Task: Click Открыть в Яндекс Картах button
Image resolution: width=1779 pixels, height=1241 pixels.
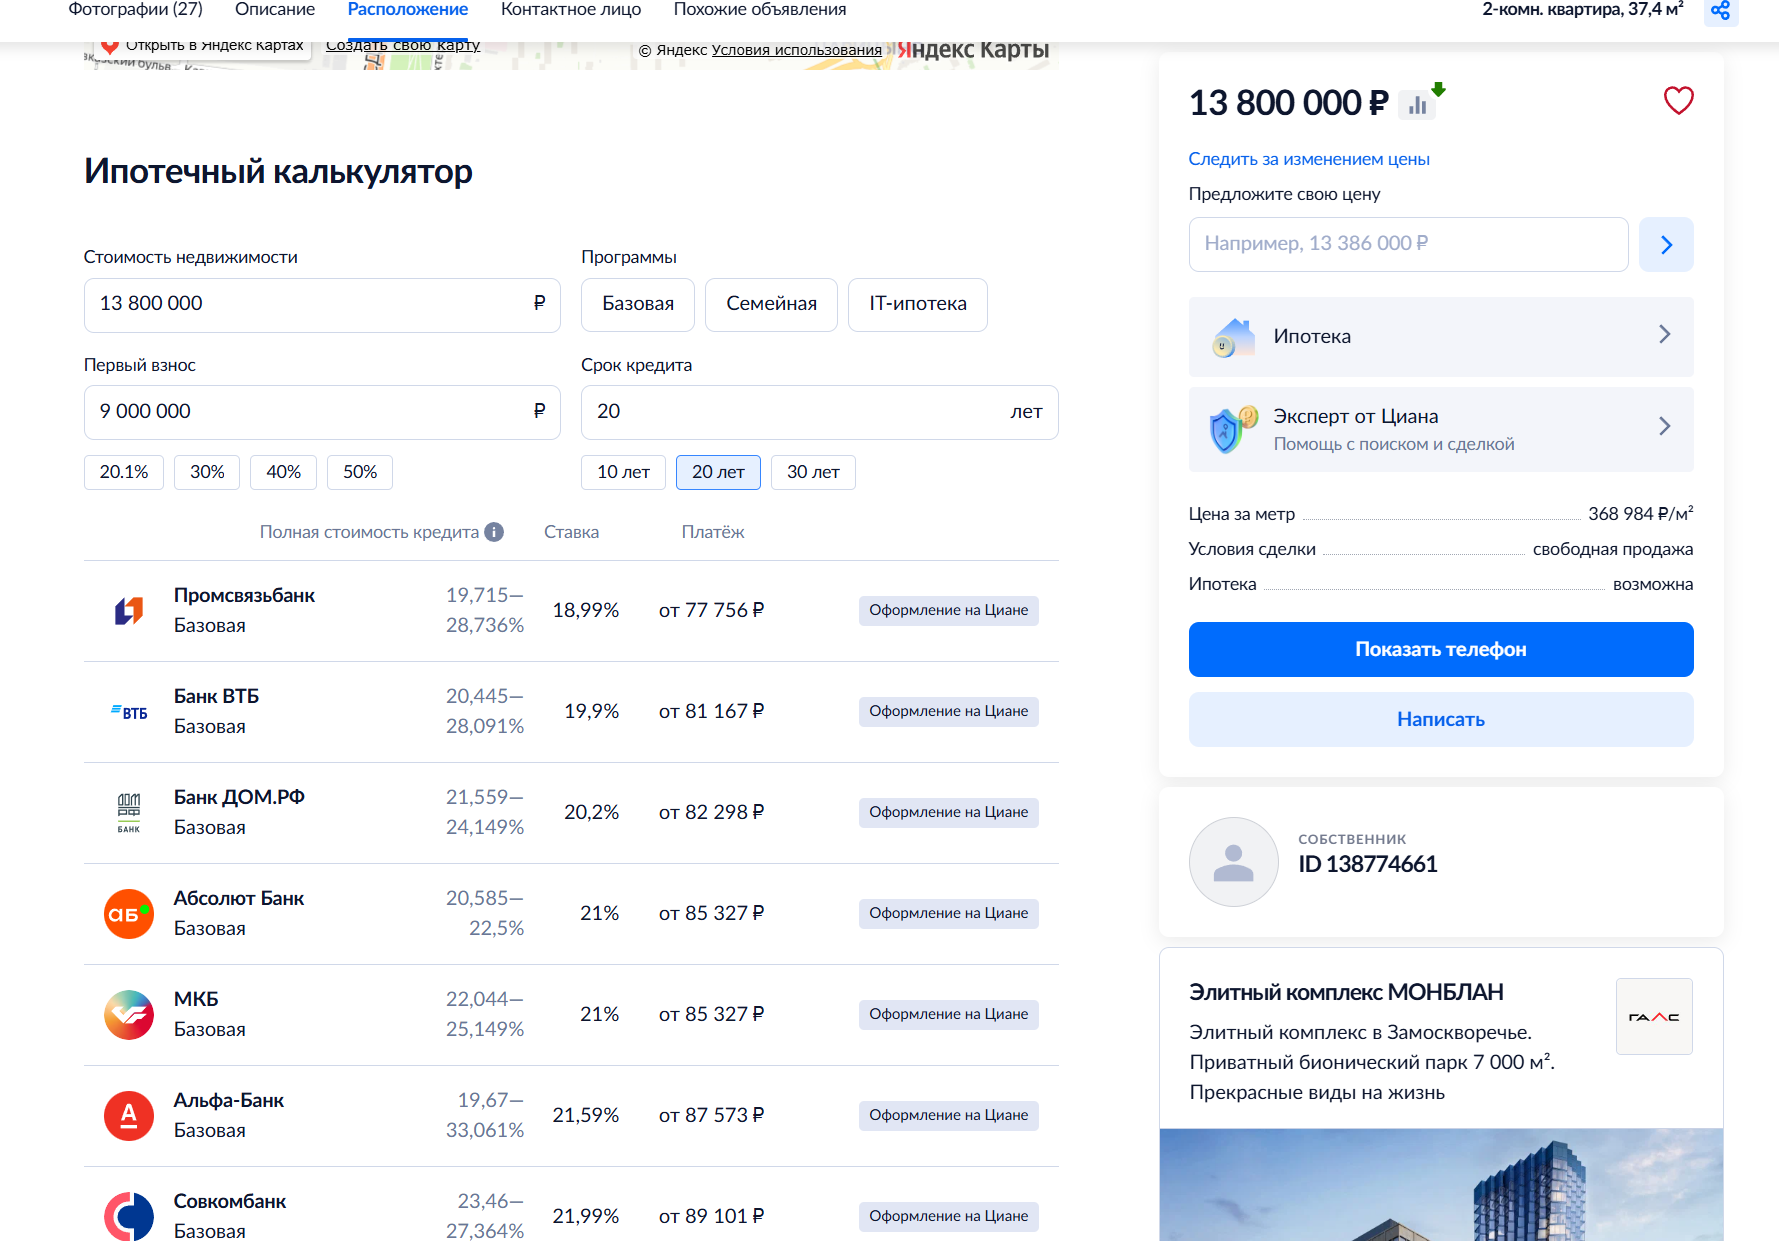Action: coord(204,46)
